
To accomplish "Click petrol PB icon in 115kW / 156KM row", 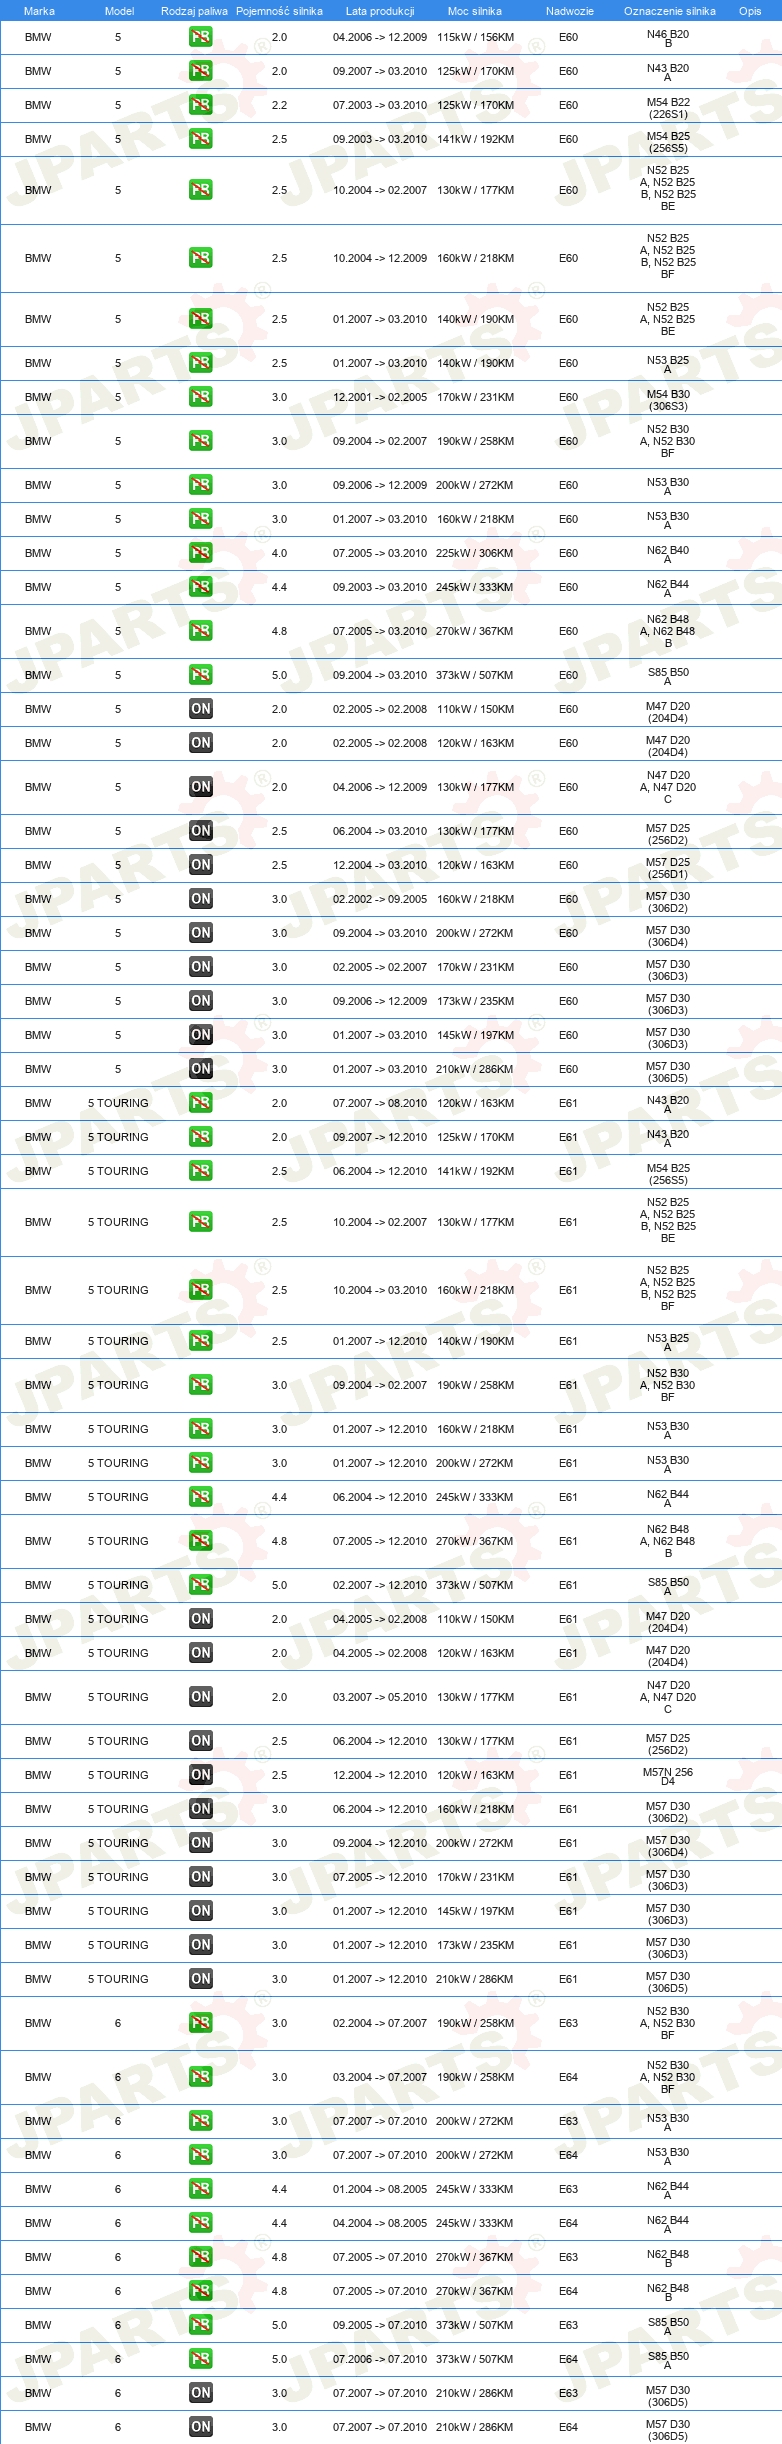I will (x=200, y=37).
